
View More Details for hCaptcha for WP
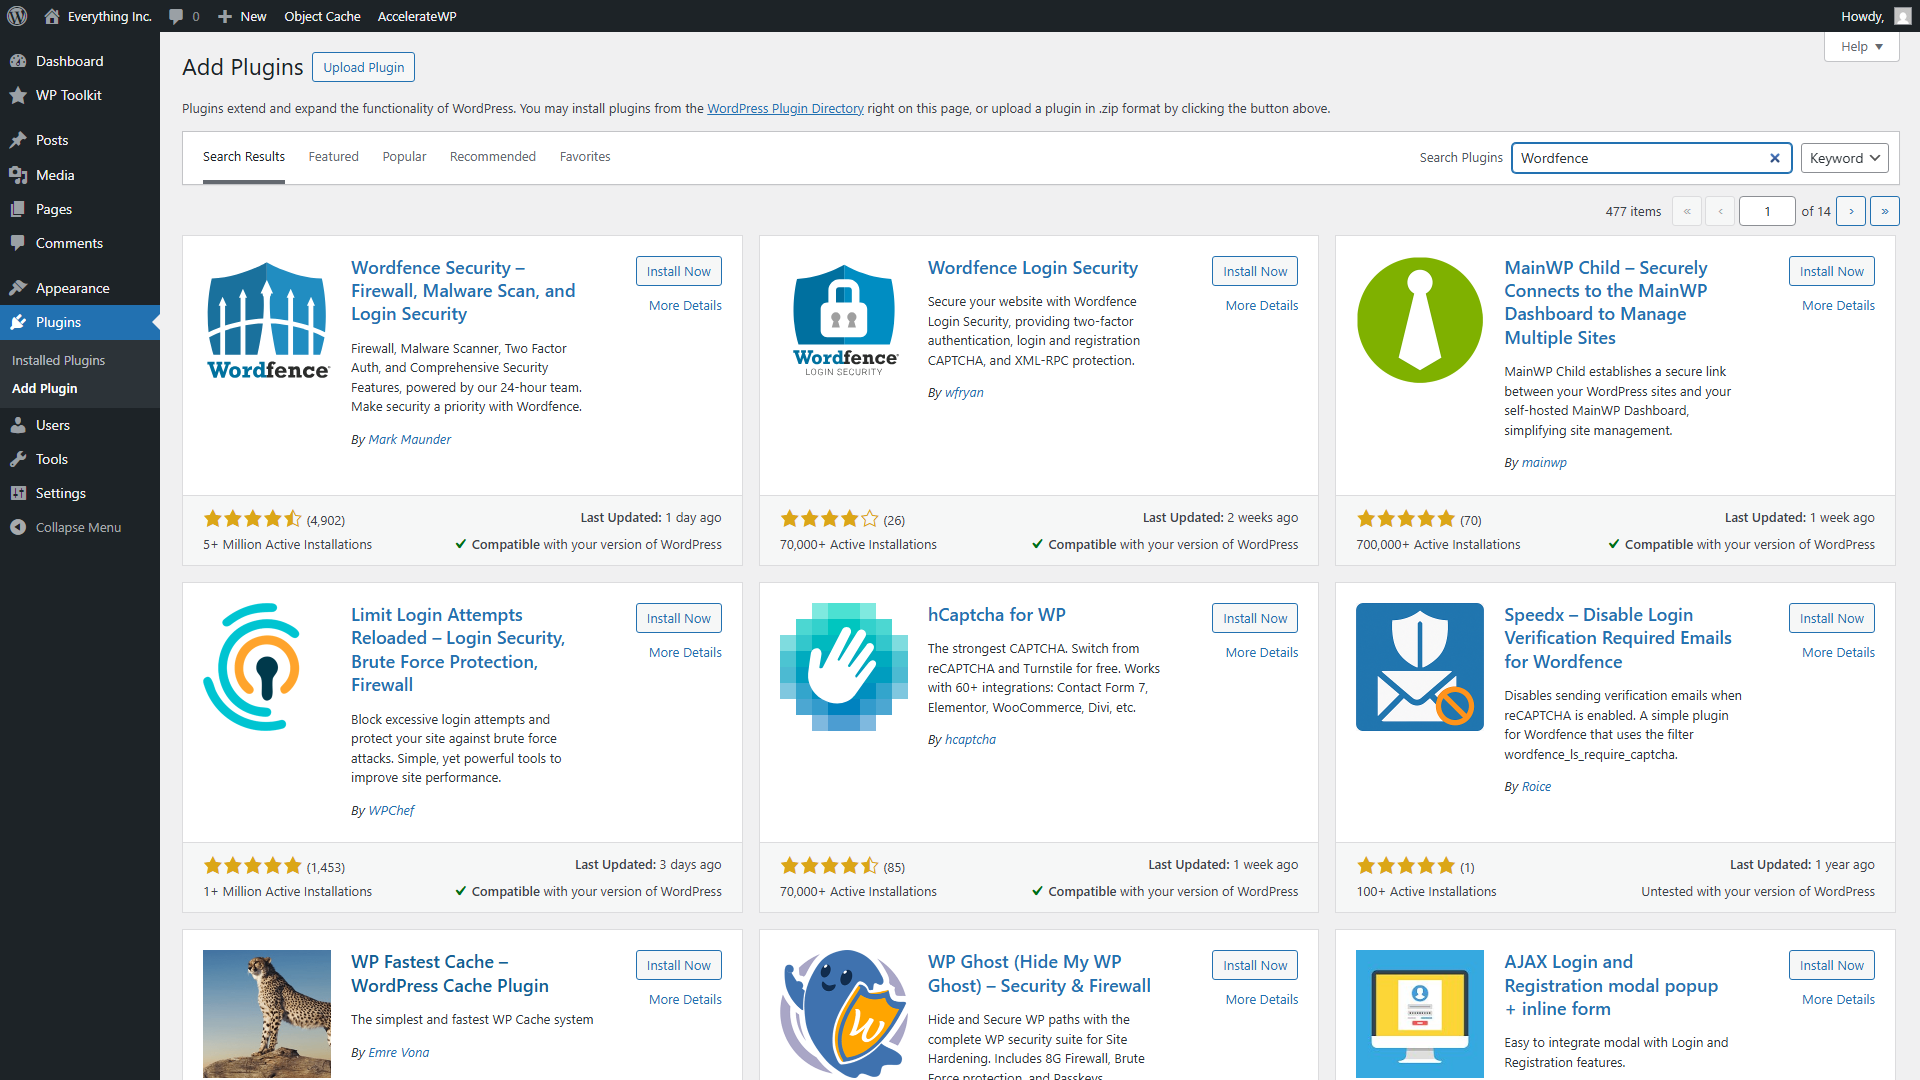1262,652
